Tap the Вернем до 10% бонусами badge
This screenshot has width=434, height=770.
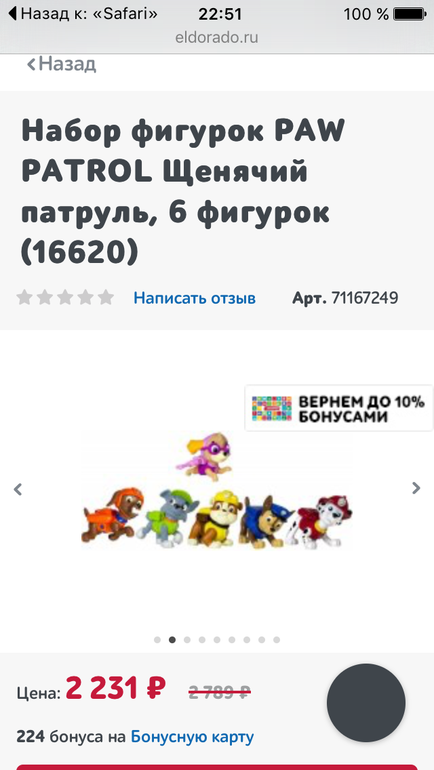[x=339, y=409]
